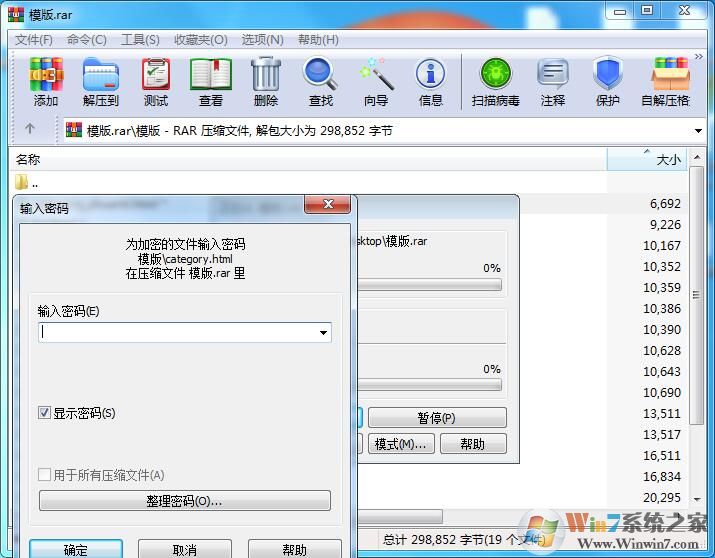Open the Extract To (解压到) tool

tap(101, 81)
